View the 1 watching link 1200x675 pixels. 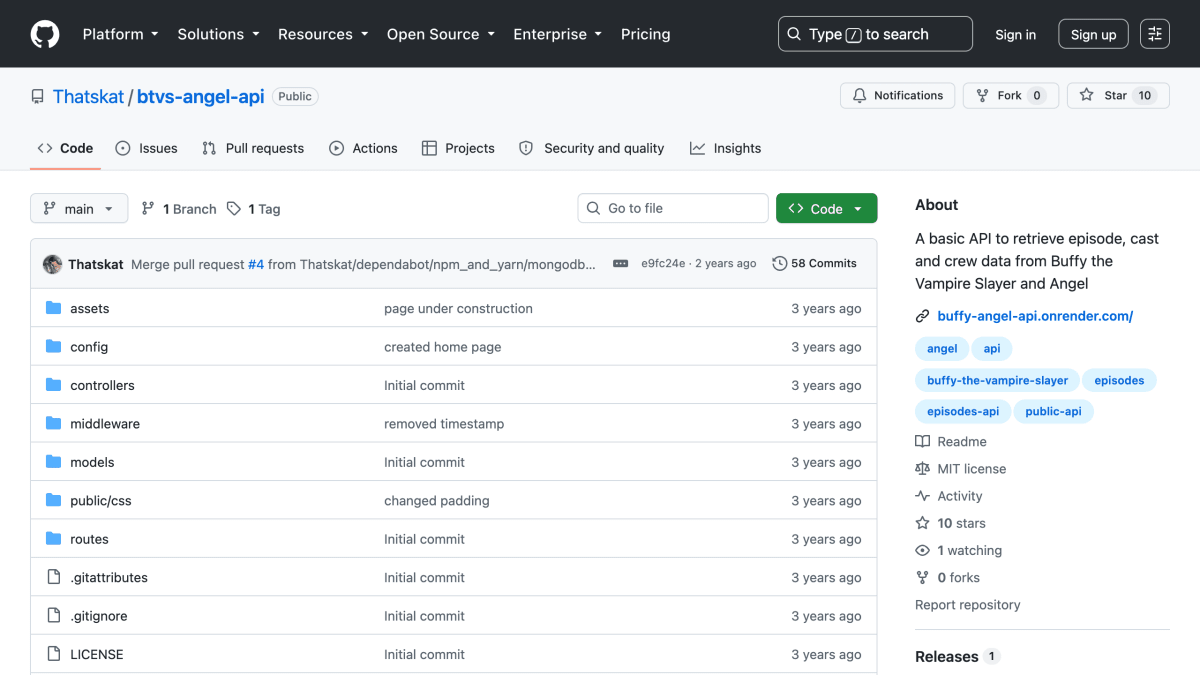coord(959,551)
